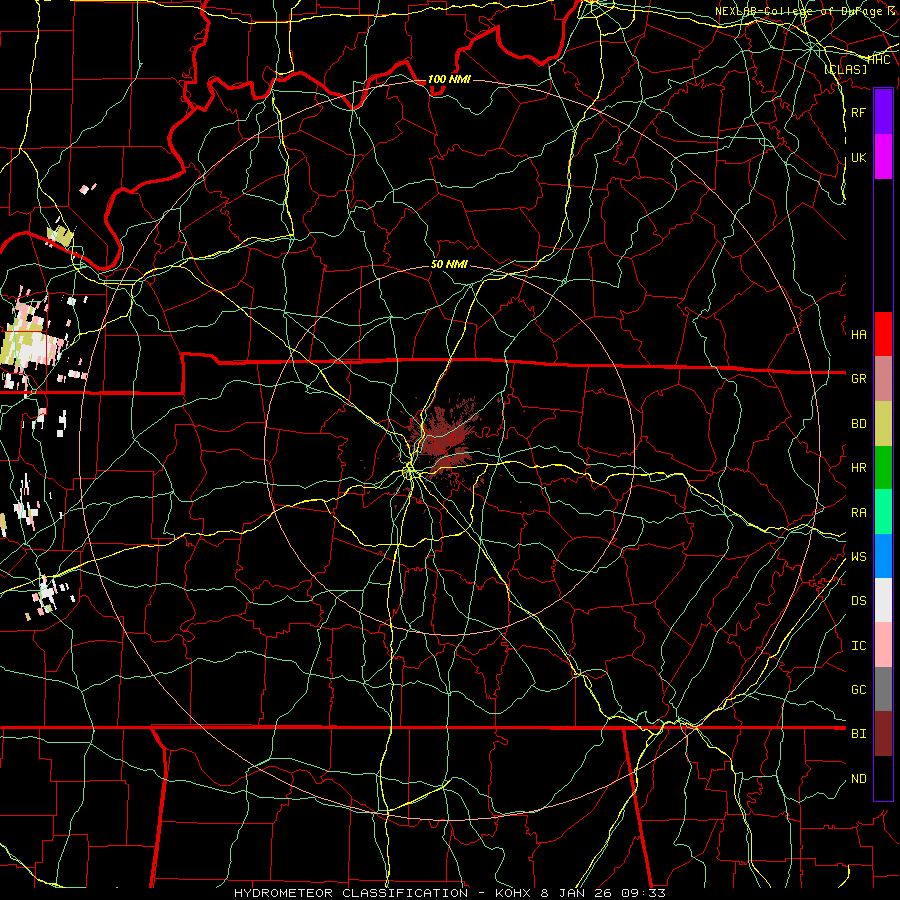Select the BD yellow legend block
The image size is (900, 900).
pyautogui.click(x=883, y=423)
